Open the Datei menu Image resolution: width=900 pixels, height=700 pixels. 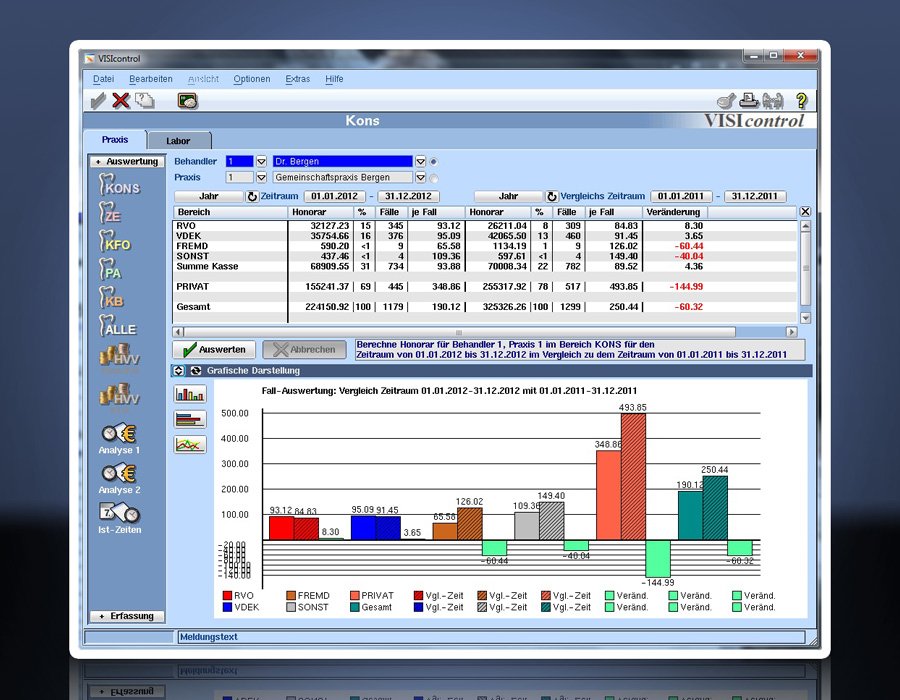(103, 79)
